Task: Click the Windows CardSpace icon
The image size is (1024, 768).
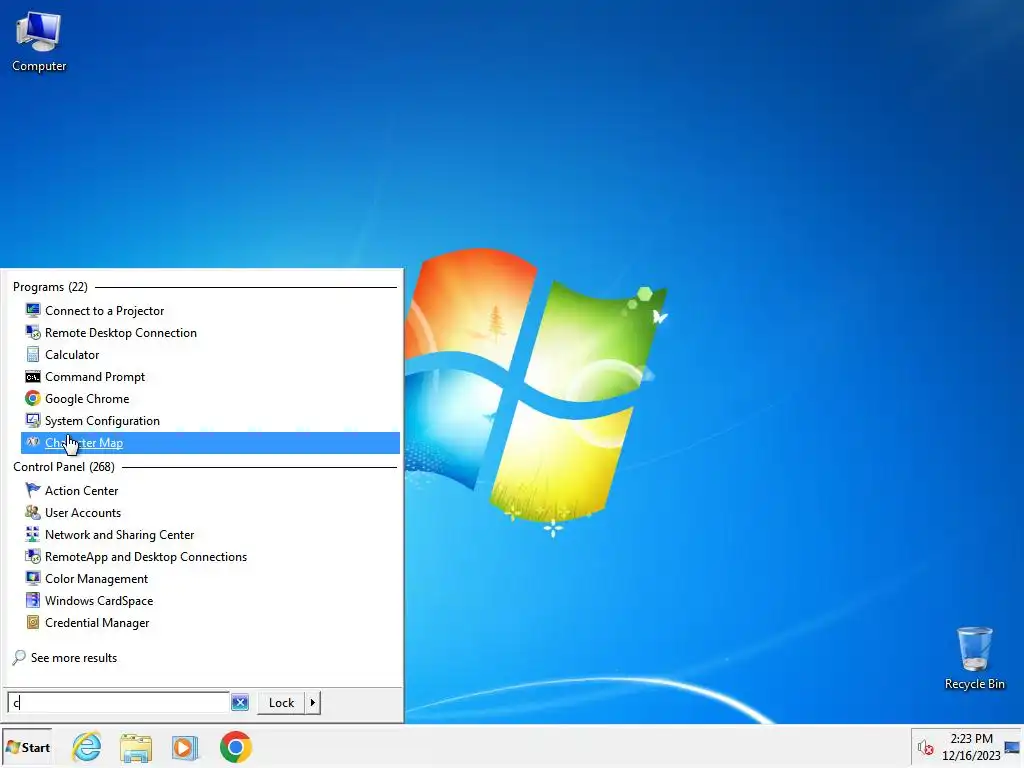Action: pos(33,600)
